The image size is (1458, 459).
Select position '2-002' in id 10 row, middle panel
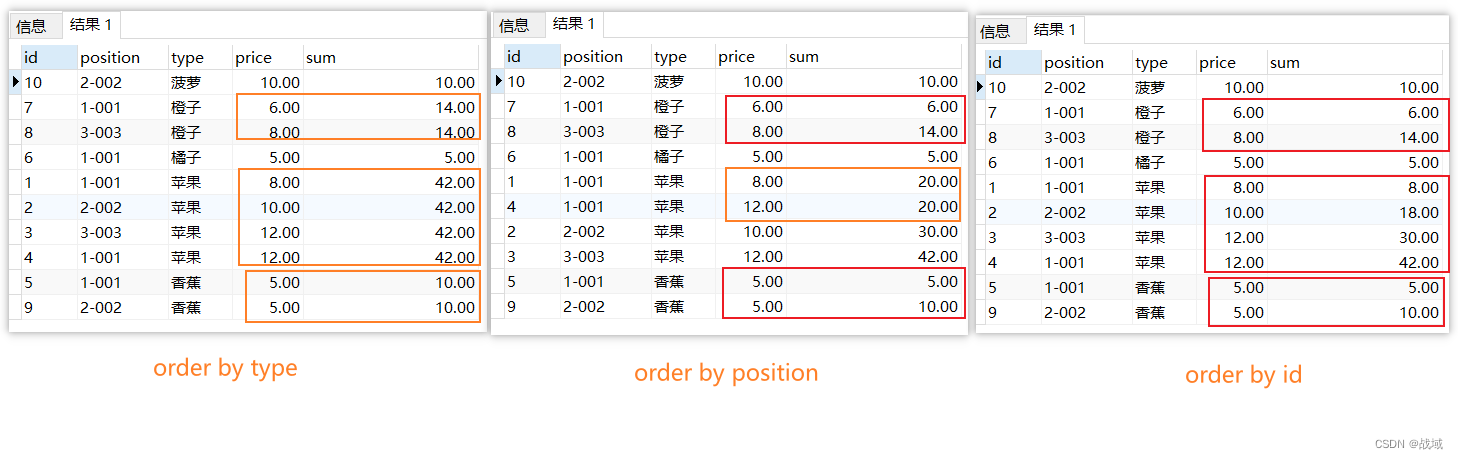tap(605, 82)
